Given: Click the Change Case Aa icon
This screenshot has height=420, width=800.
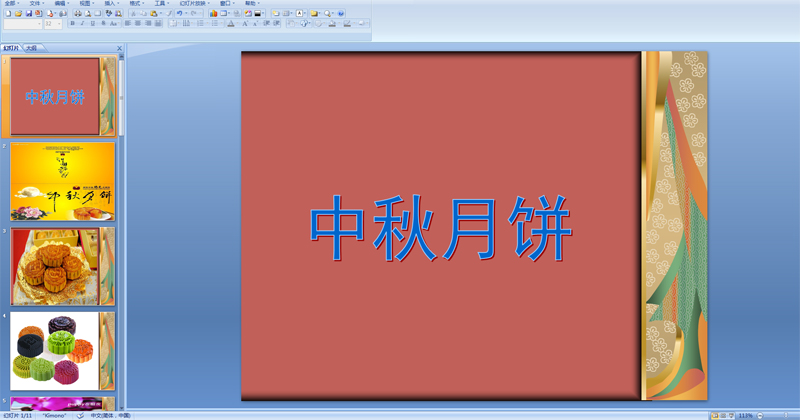Looking at the screenshot, I should (x=113, y=23).
